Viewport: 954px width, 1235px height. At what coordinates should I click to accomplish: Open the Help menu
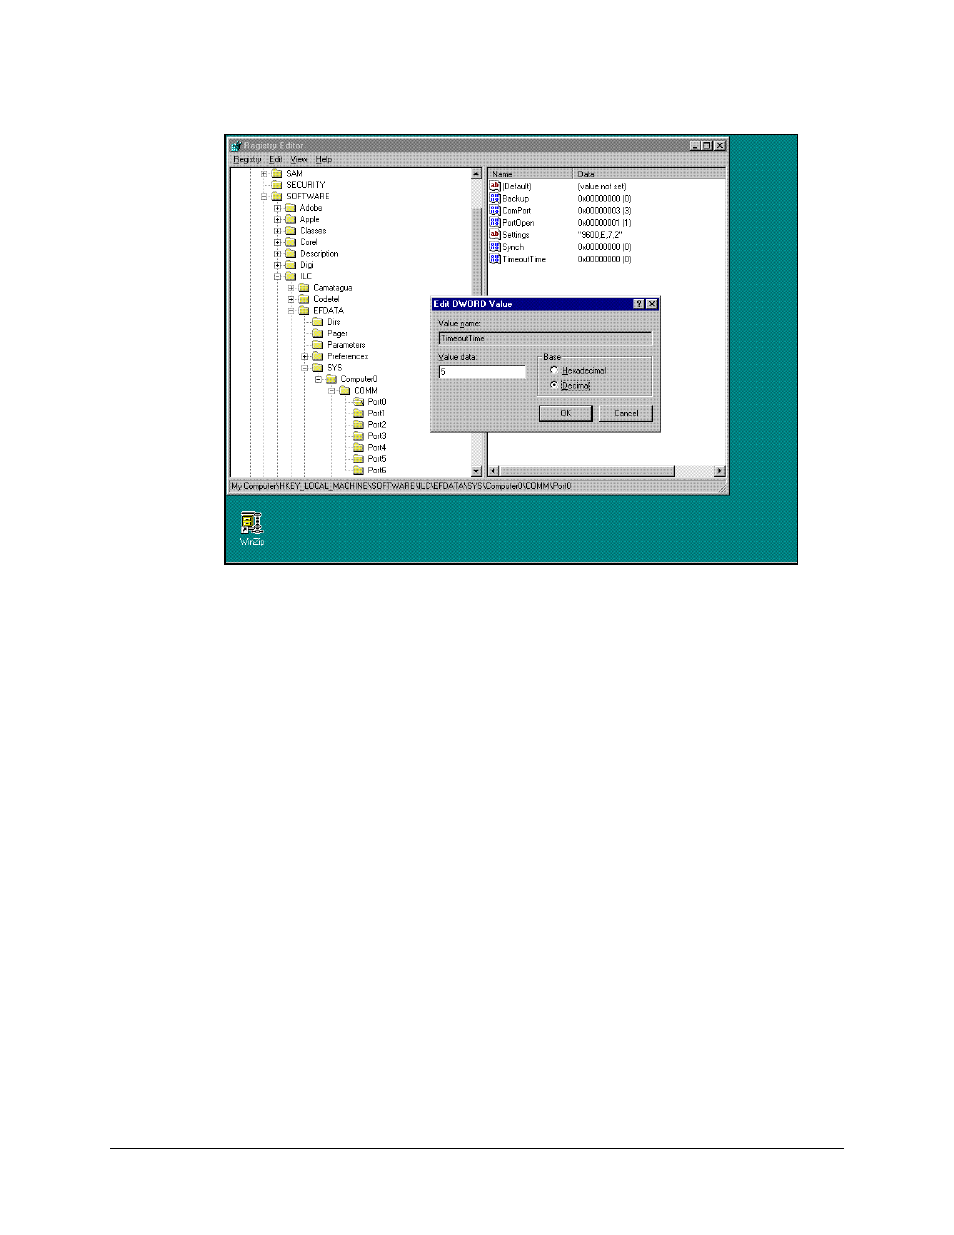324,159
